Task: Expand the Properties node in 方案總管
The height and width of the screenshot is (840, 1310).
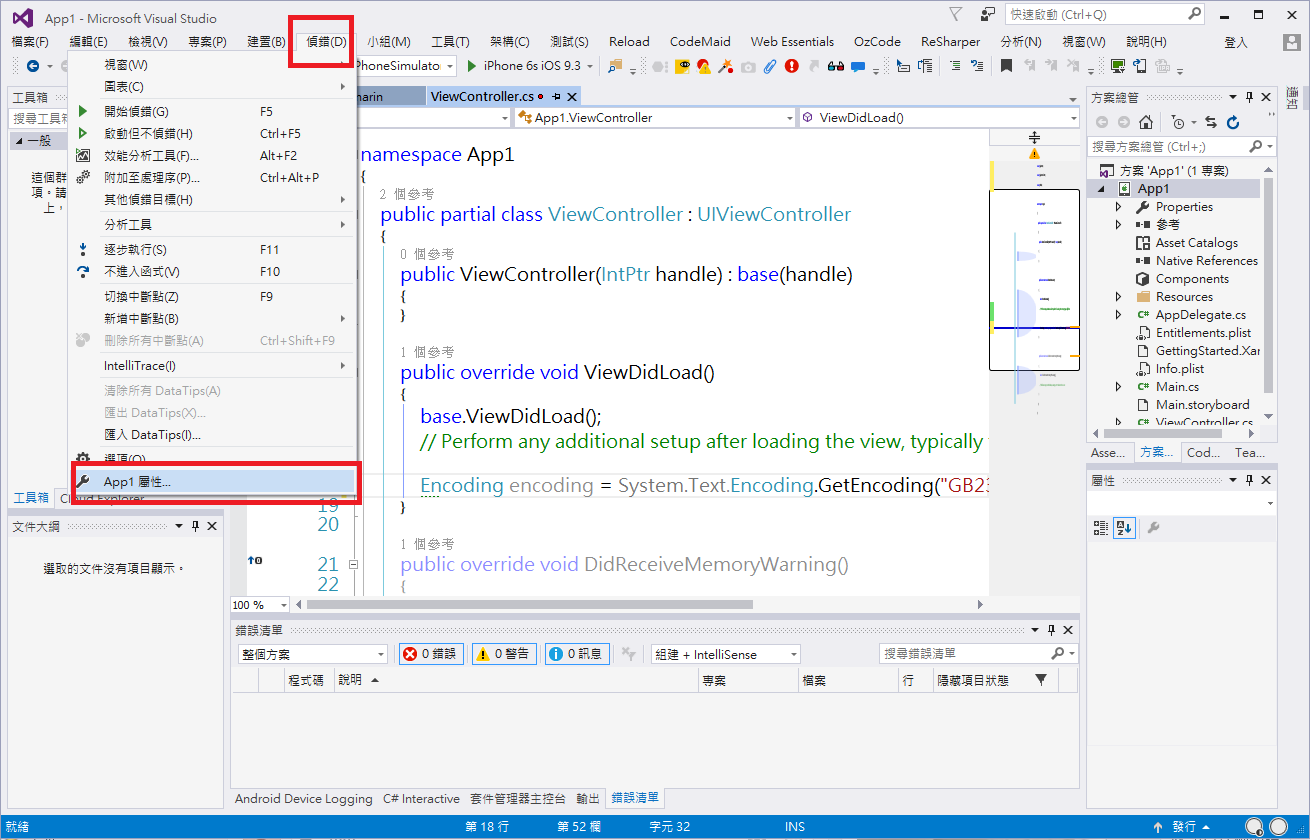Action: pyautogui.click(x=1119, y=207)
